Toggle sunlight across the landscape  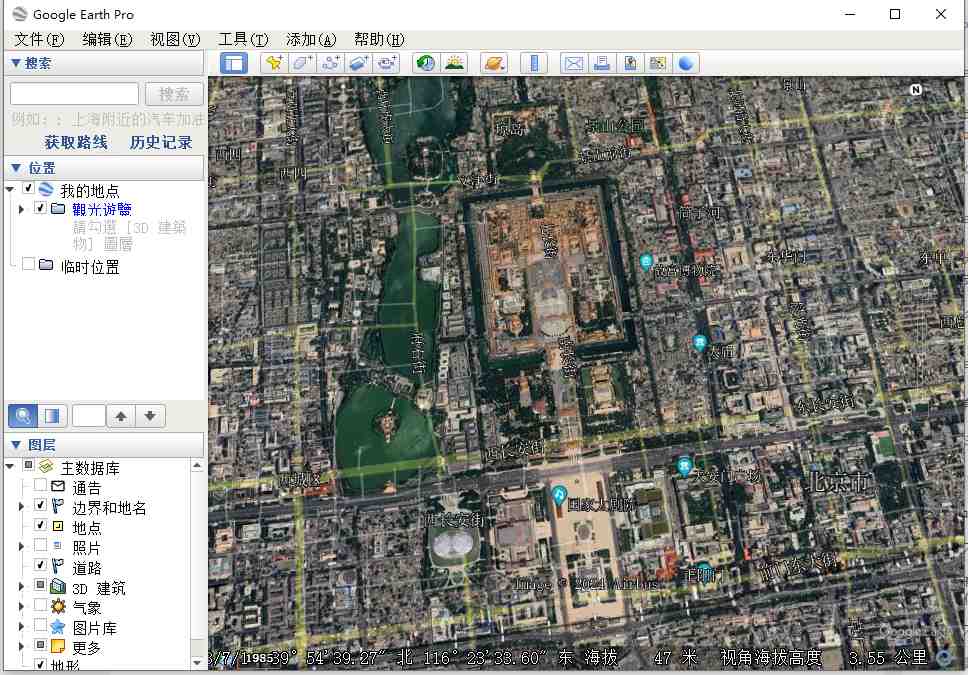tap(454, 62)
